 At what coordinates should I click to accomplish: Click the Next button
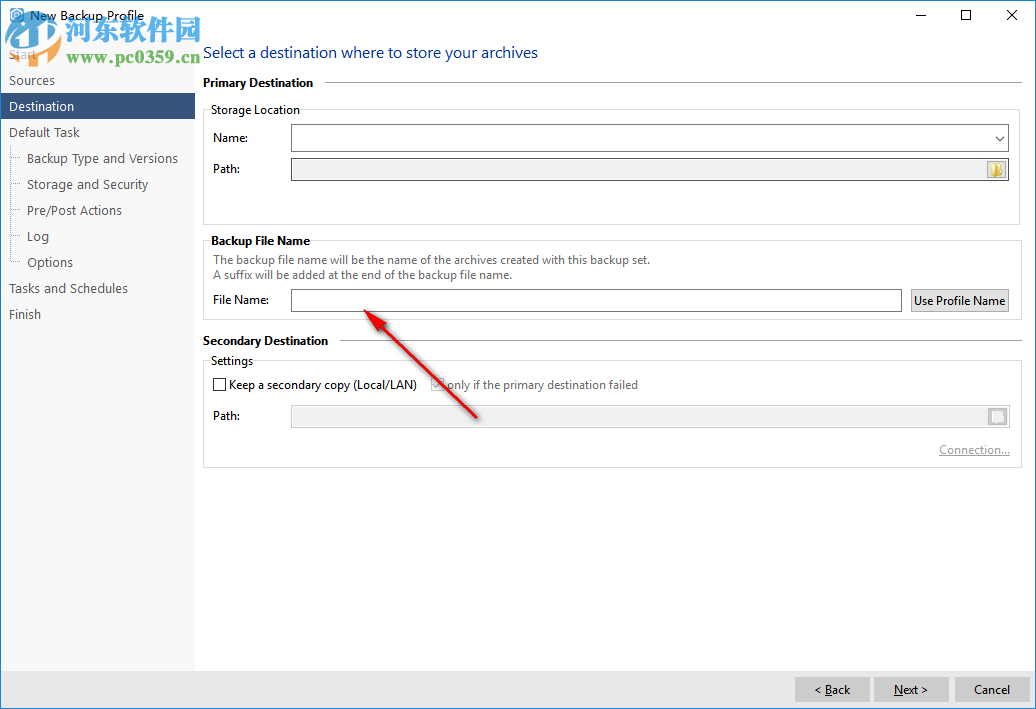click(911, 689)
